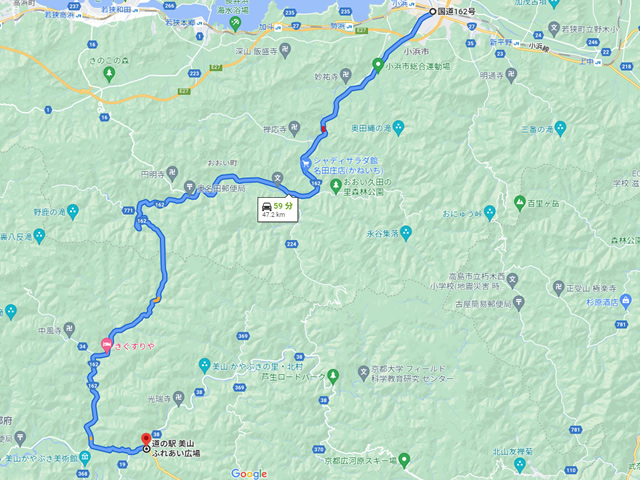Select the pink hotel marker さぐすりや
This screenshot has height=480, width=640.
[106, 346]
